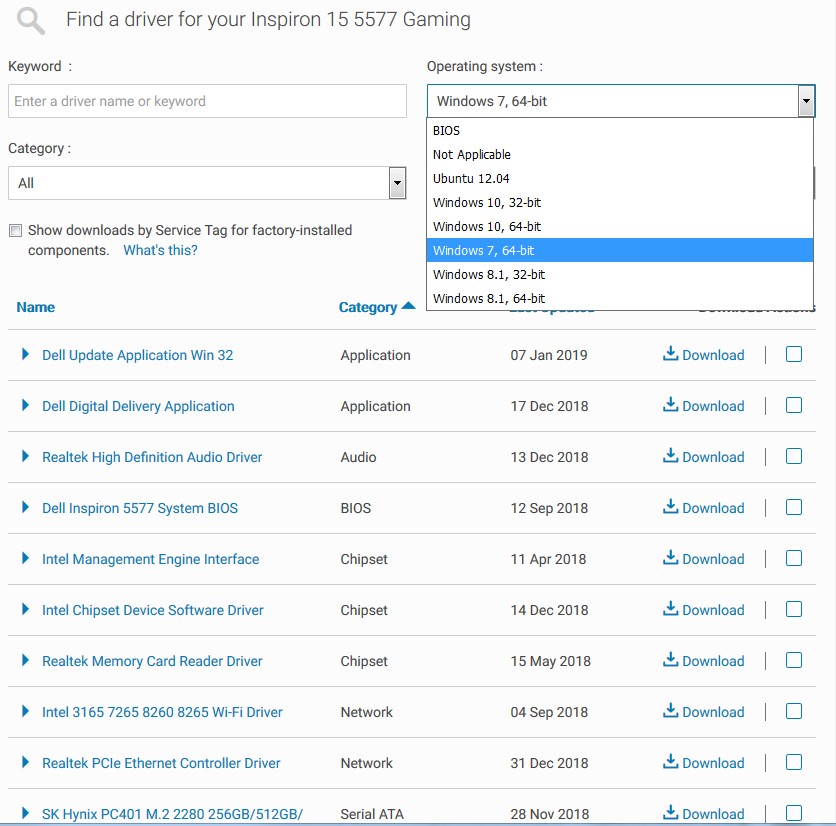Screen dimensions: 836x826
Task: Download Intel 3165 7265 8260 8265 Wi-Fi Driver
Action: (703, 712)
